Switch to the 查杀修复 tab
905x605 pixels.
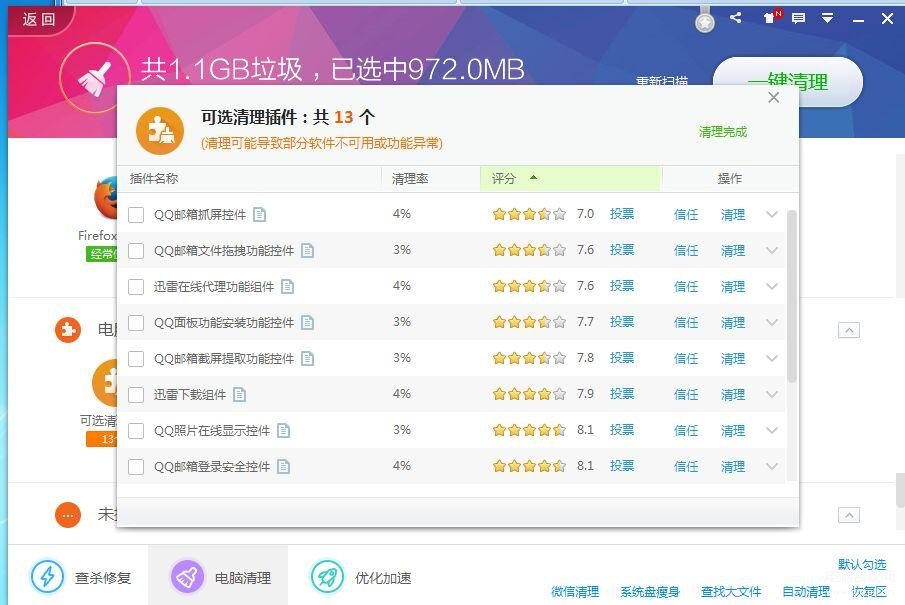[78, 577]
